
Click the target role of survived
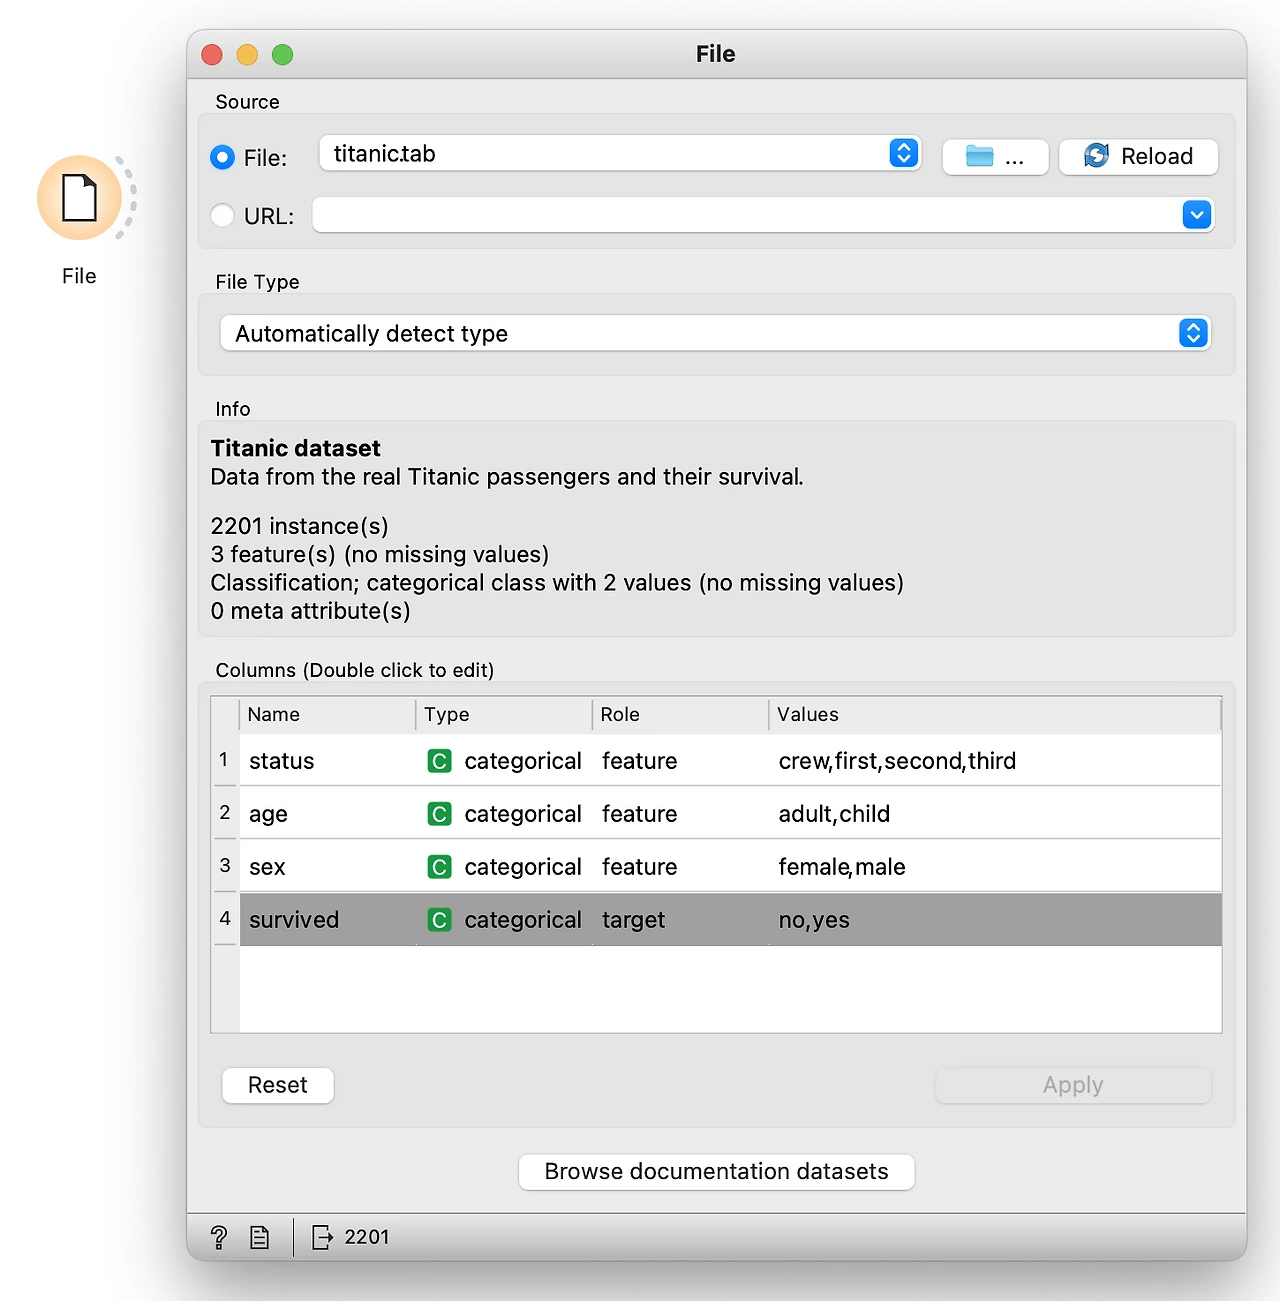point(681,920)
